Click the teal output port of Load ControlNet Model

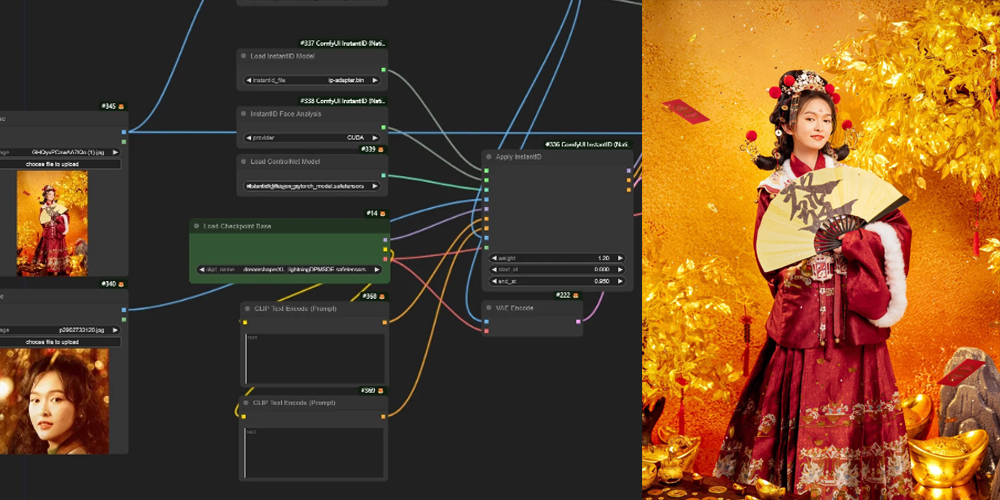383,175
